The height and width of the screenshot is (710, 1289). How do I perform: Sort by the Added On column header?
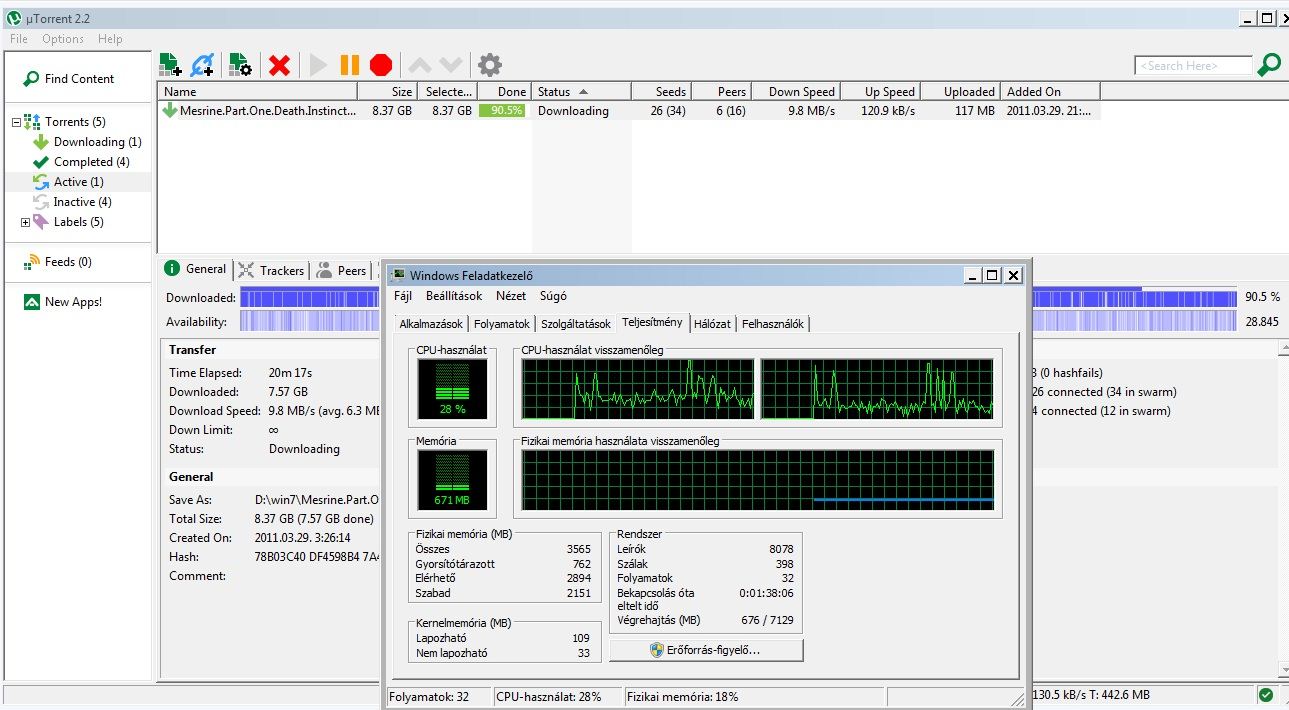(x=1050, y=91)
